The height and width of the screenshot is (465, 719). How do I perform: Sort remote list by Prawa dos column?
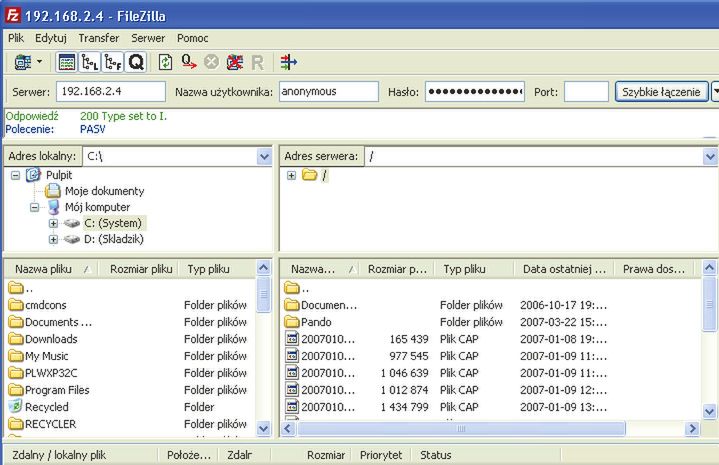[654, 269]
